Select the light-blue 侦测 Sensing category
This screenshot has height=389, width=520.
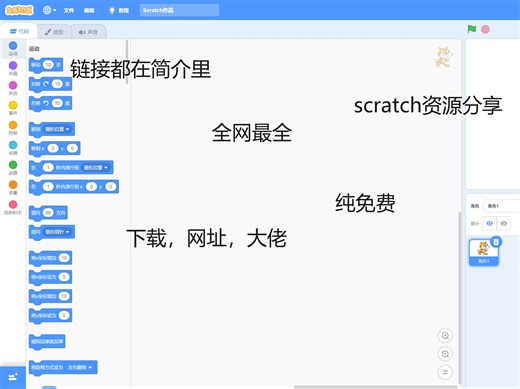click(x=13, y=148)
